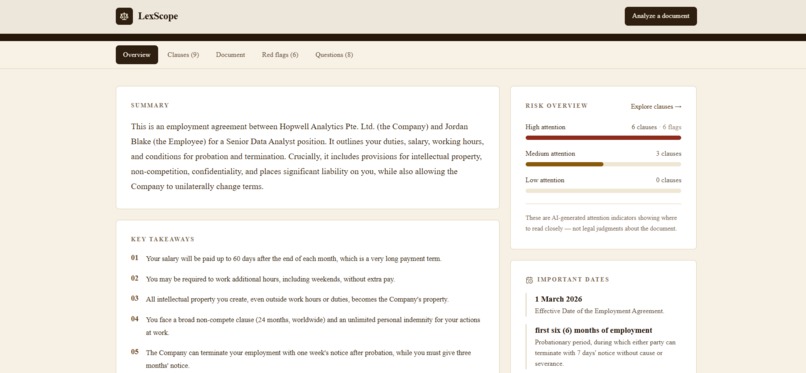Select takeaway 04 about the non-compete clause
Image resolution: width=806 pixels, height=373 pixels.
tap(305, 326)
